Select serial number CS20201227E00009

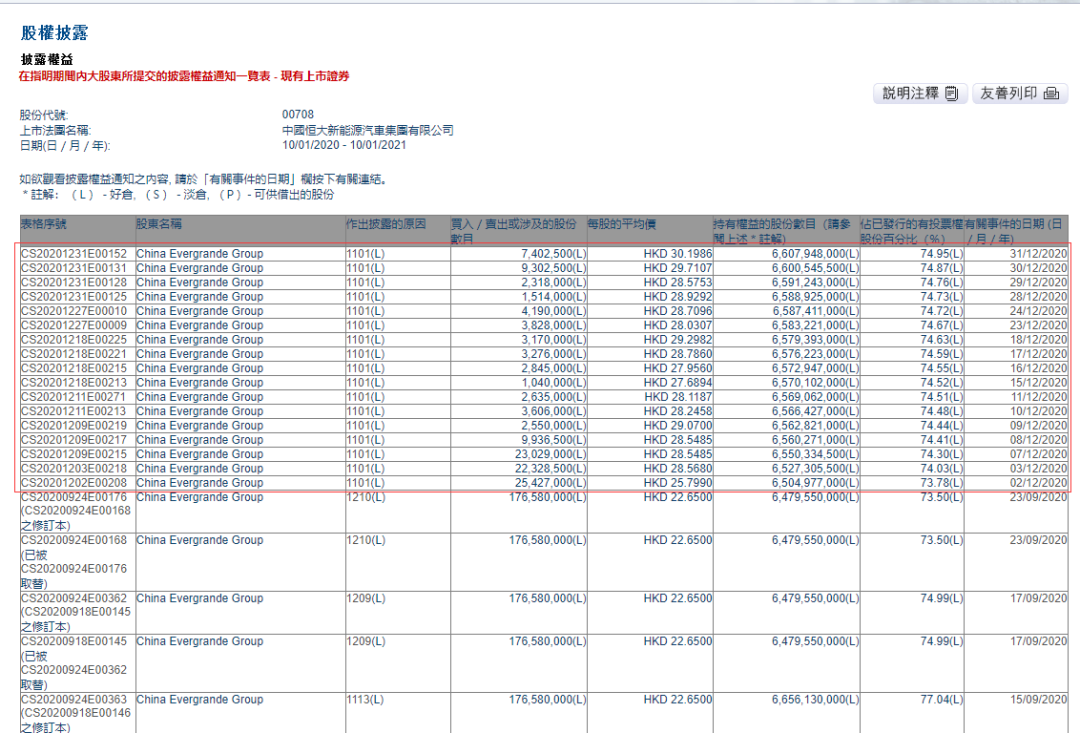pyautogui.click(x=74, y=325)
